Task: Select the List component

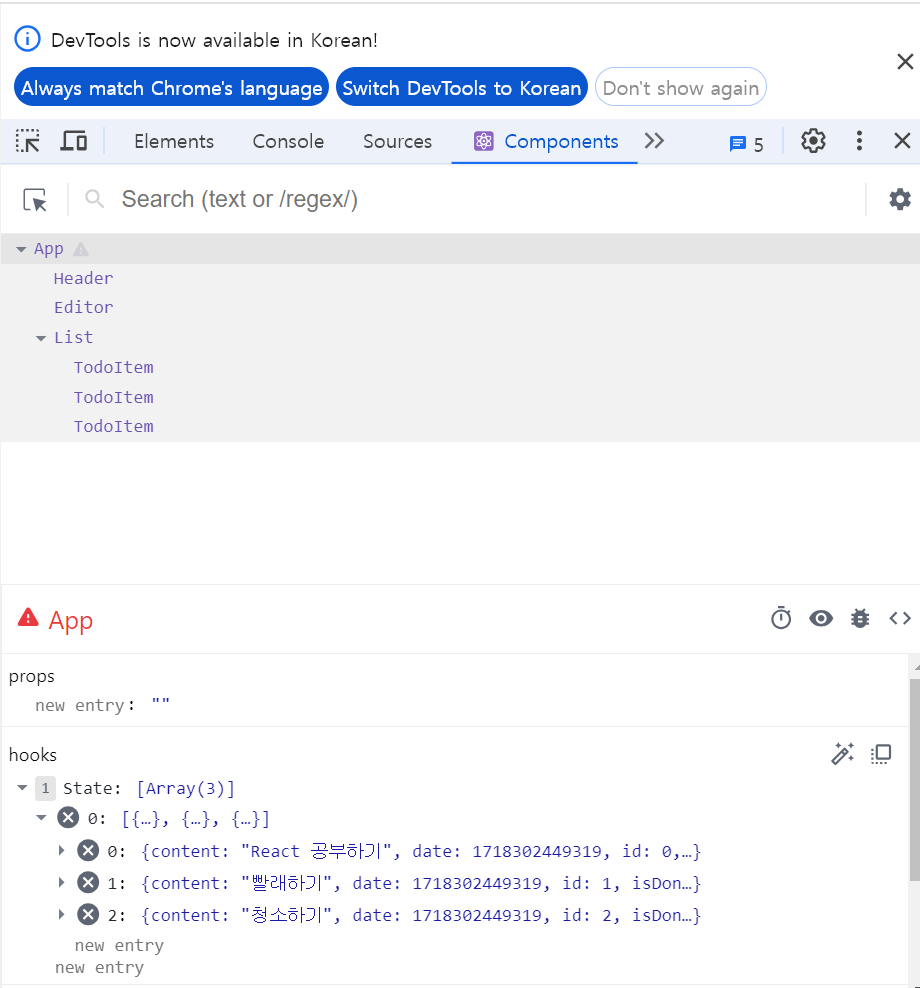Action: click(x=73, y=338)
